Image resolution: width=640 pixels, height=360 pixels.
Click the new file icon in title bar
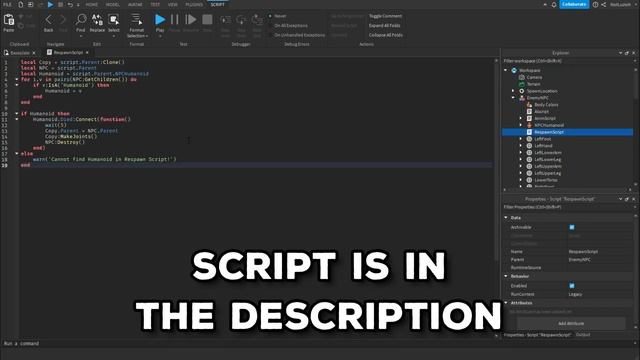20,4
